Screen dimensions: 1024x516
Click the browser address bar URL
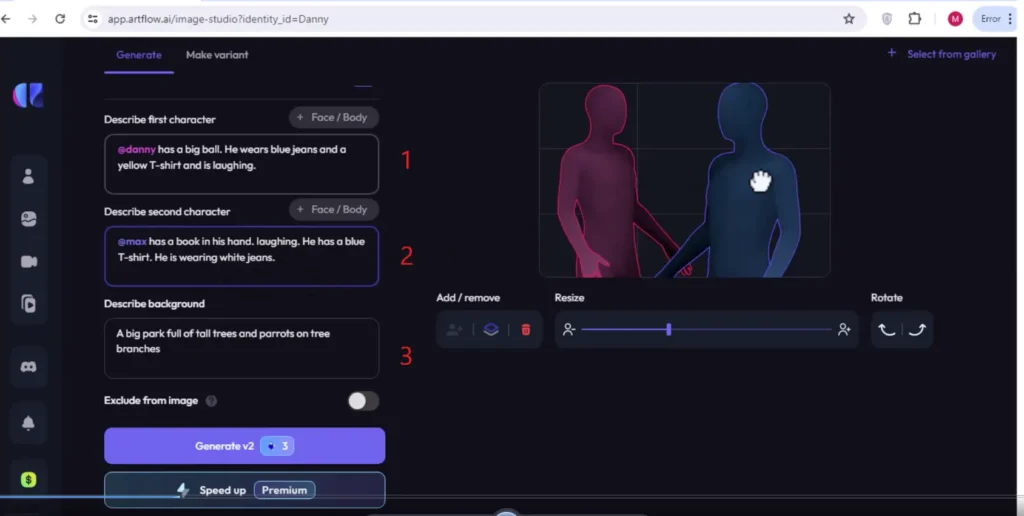[x=218, y=19]
